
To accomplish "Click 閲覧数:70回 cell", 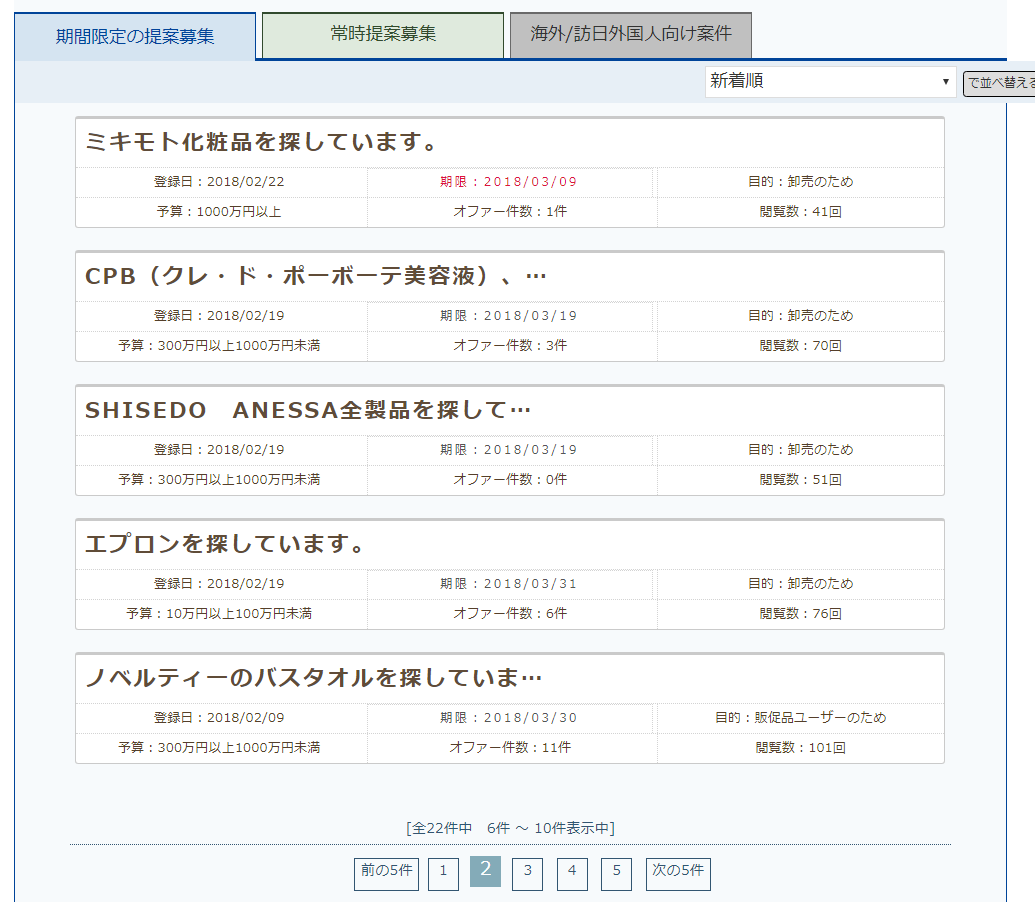I will 801,346.
